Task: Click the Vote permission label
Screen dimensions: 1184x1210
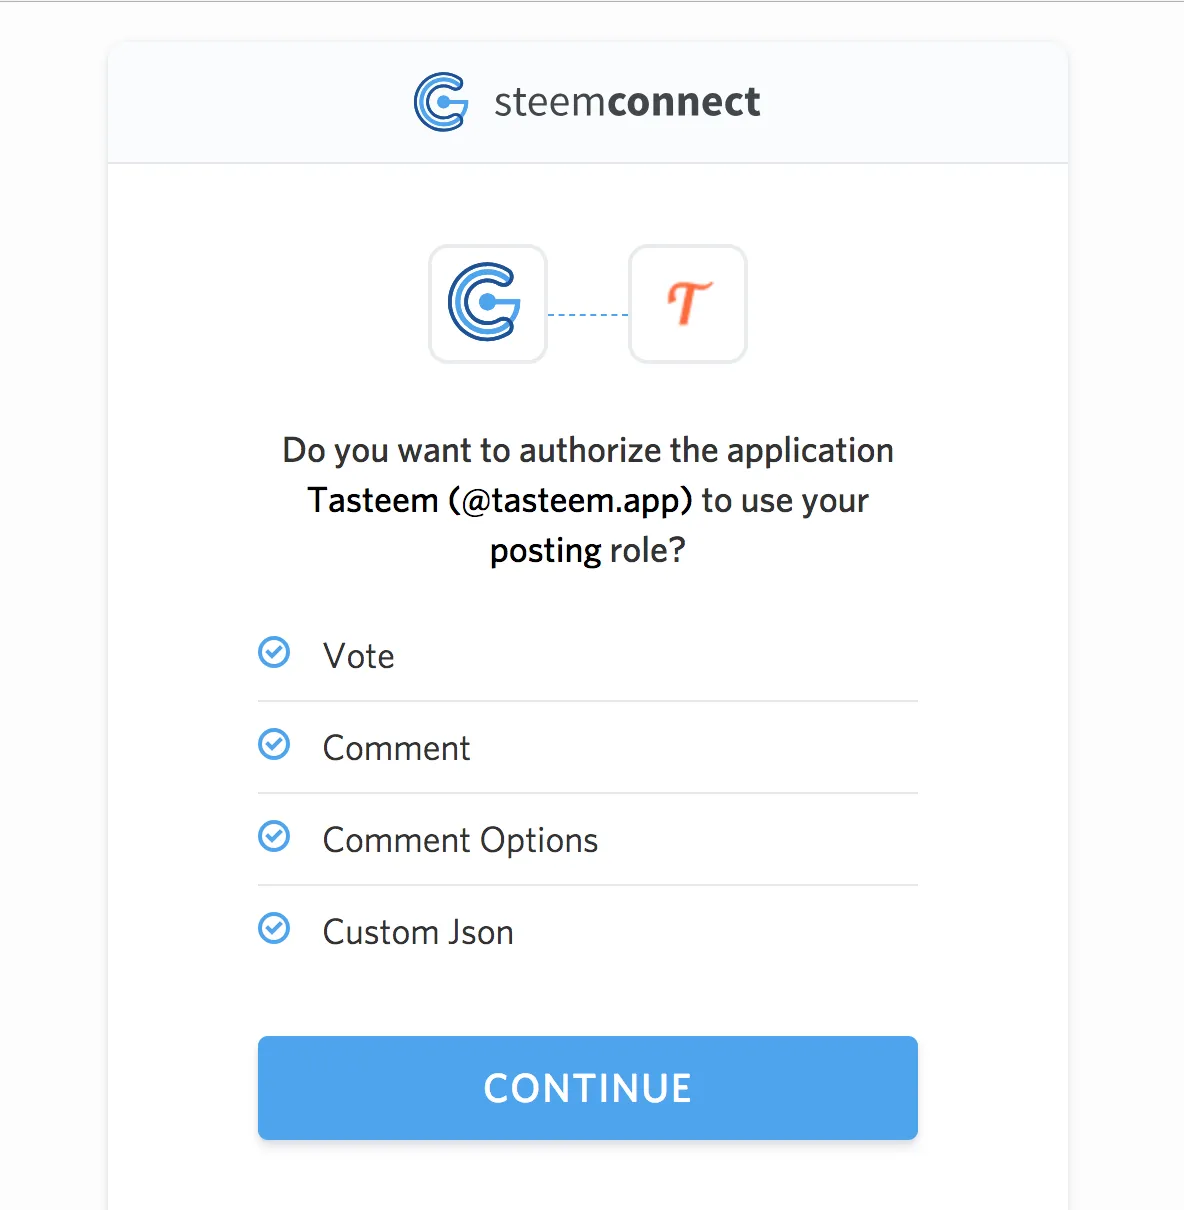Action: click(359, 656)
